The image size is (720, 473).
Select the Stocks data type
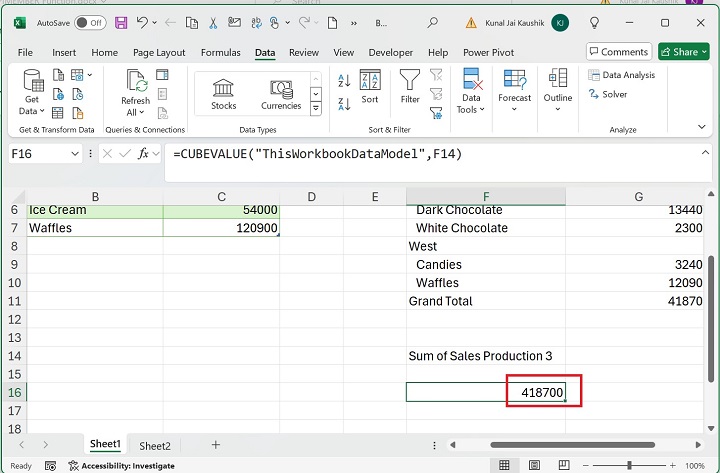[x=224, y=93]
